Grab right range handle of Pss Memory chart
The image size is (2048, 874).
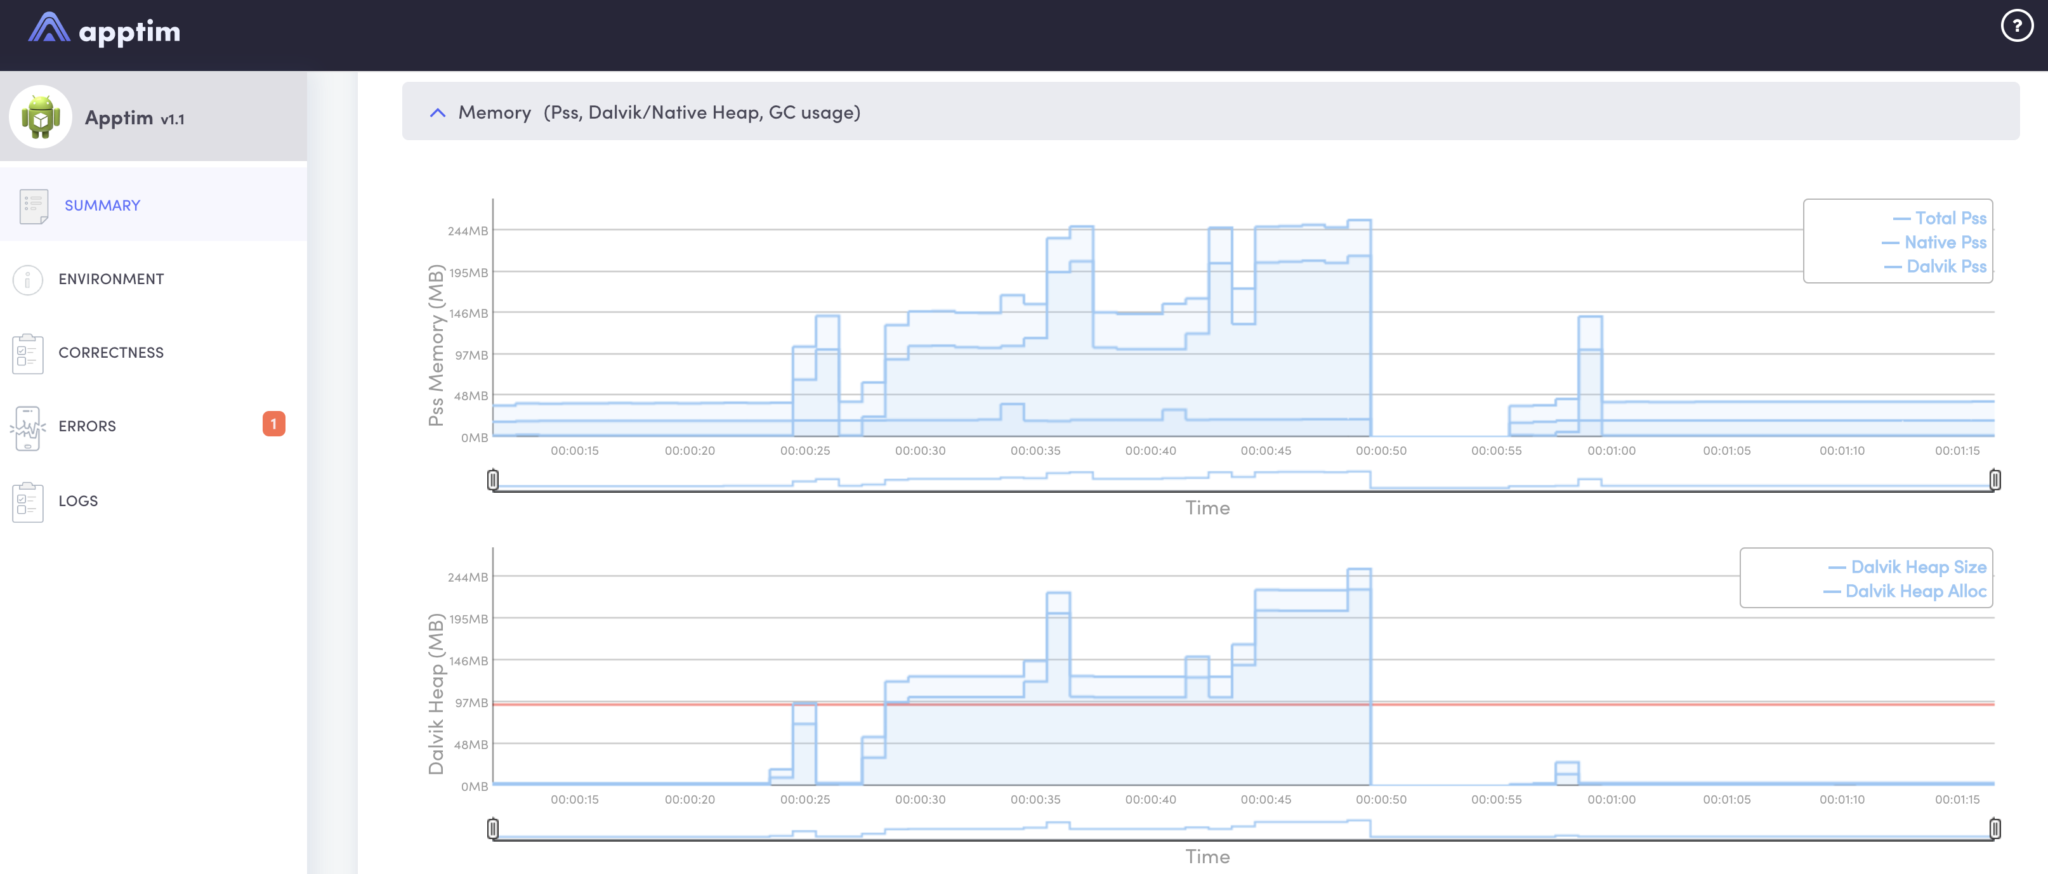point(1995,480)
